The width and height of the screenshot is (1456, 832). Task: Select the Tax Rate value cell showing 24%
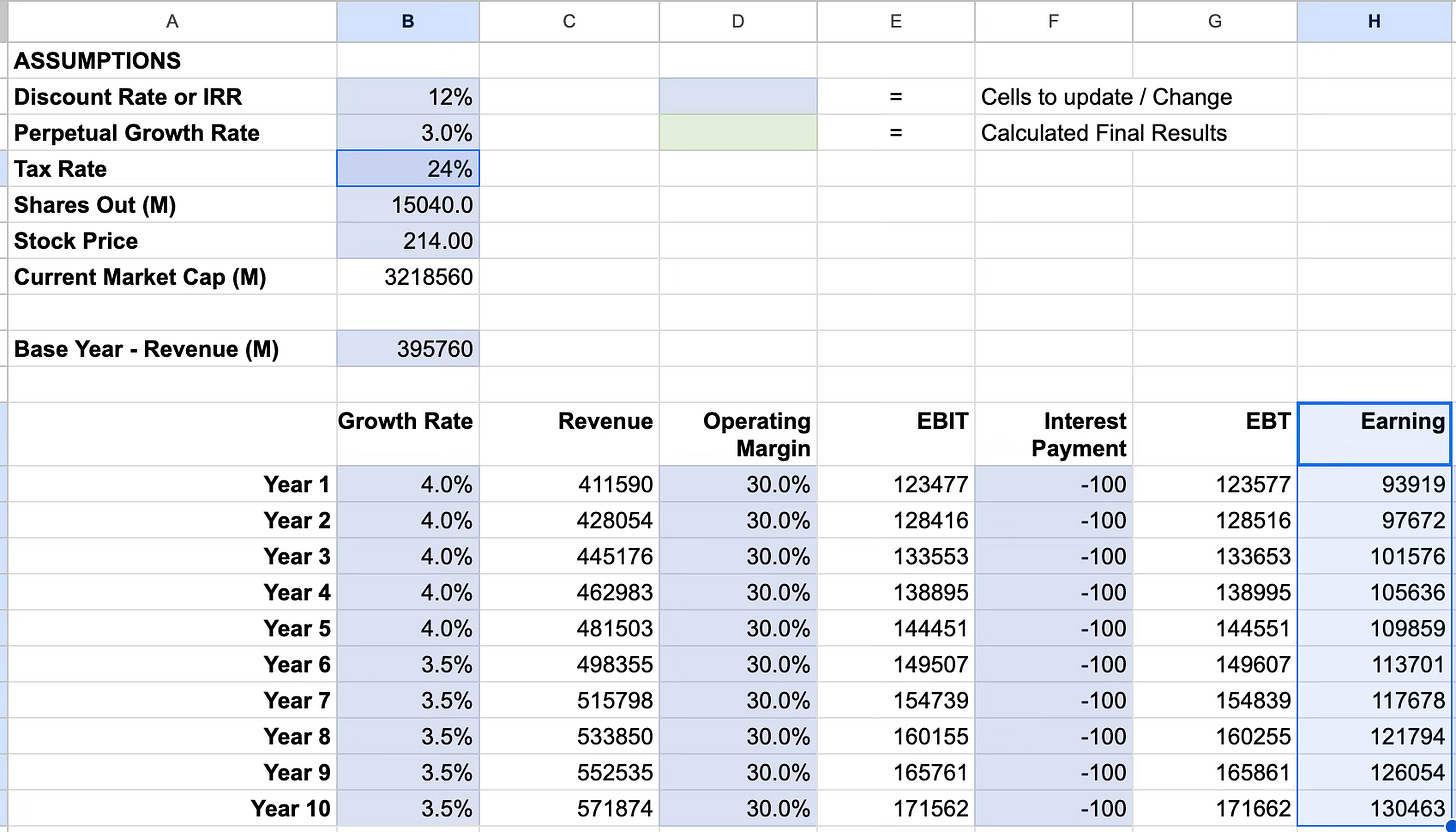408,168
